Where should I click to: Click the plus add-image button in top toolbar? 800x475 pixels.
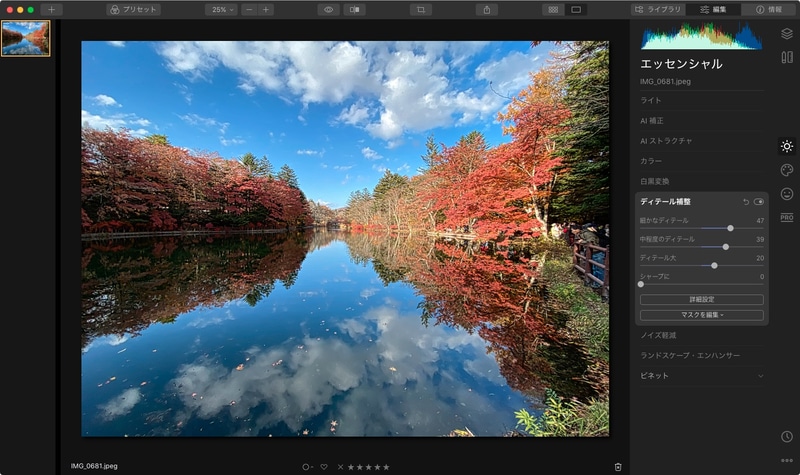51,10
